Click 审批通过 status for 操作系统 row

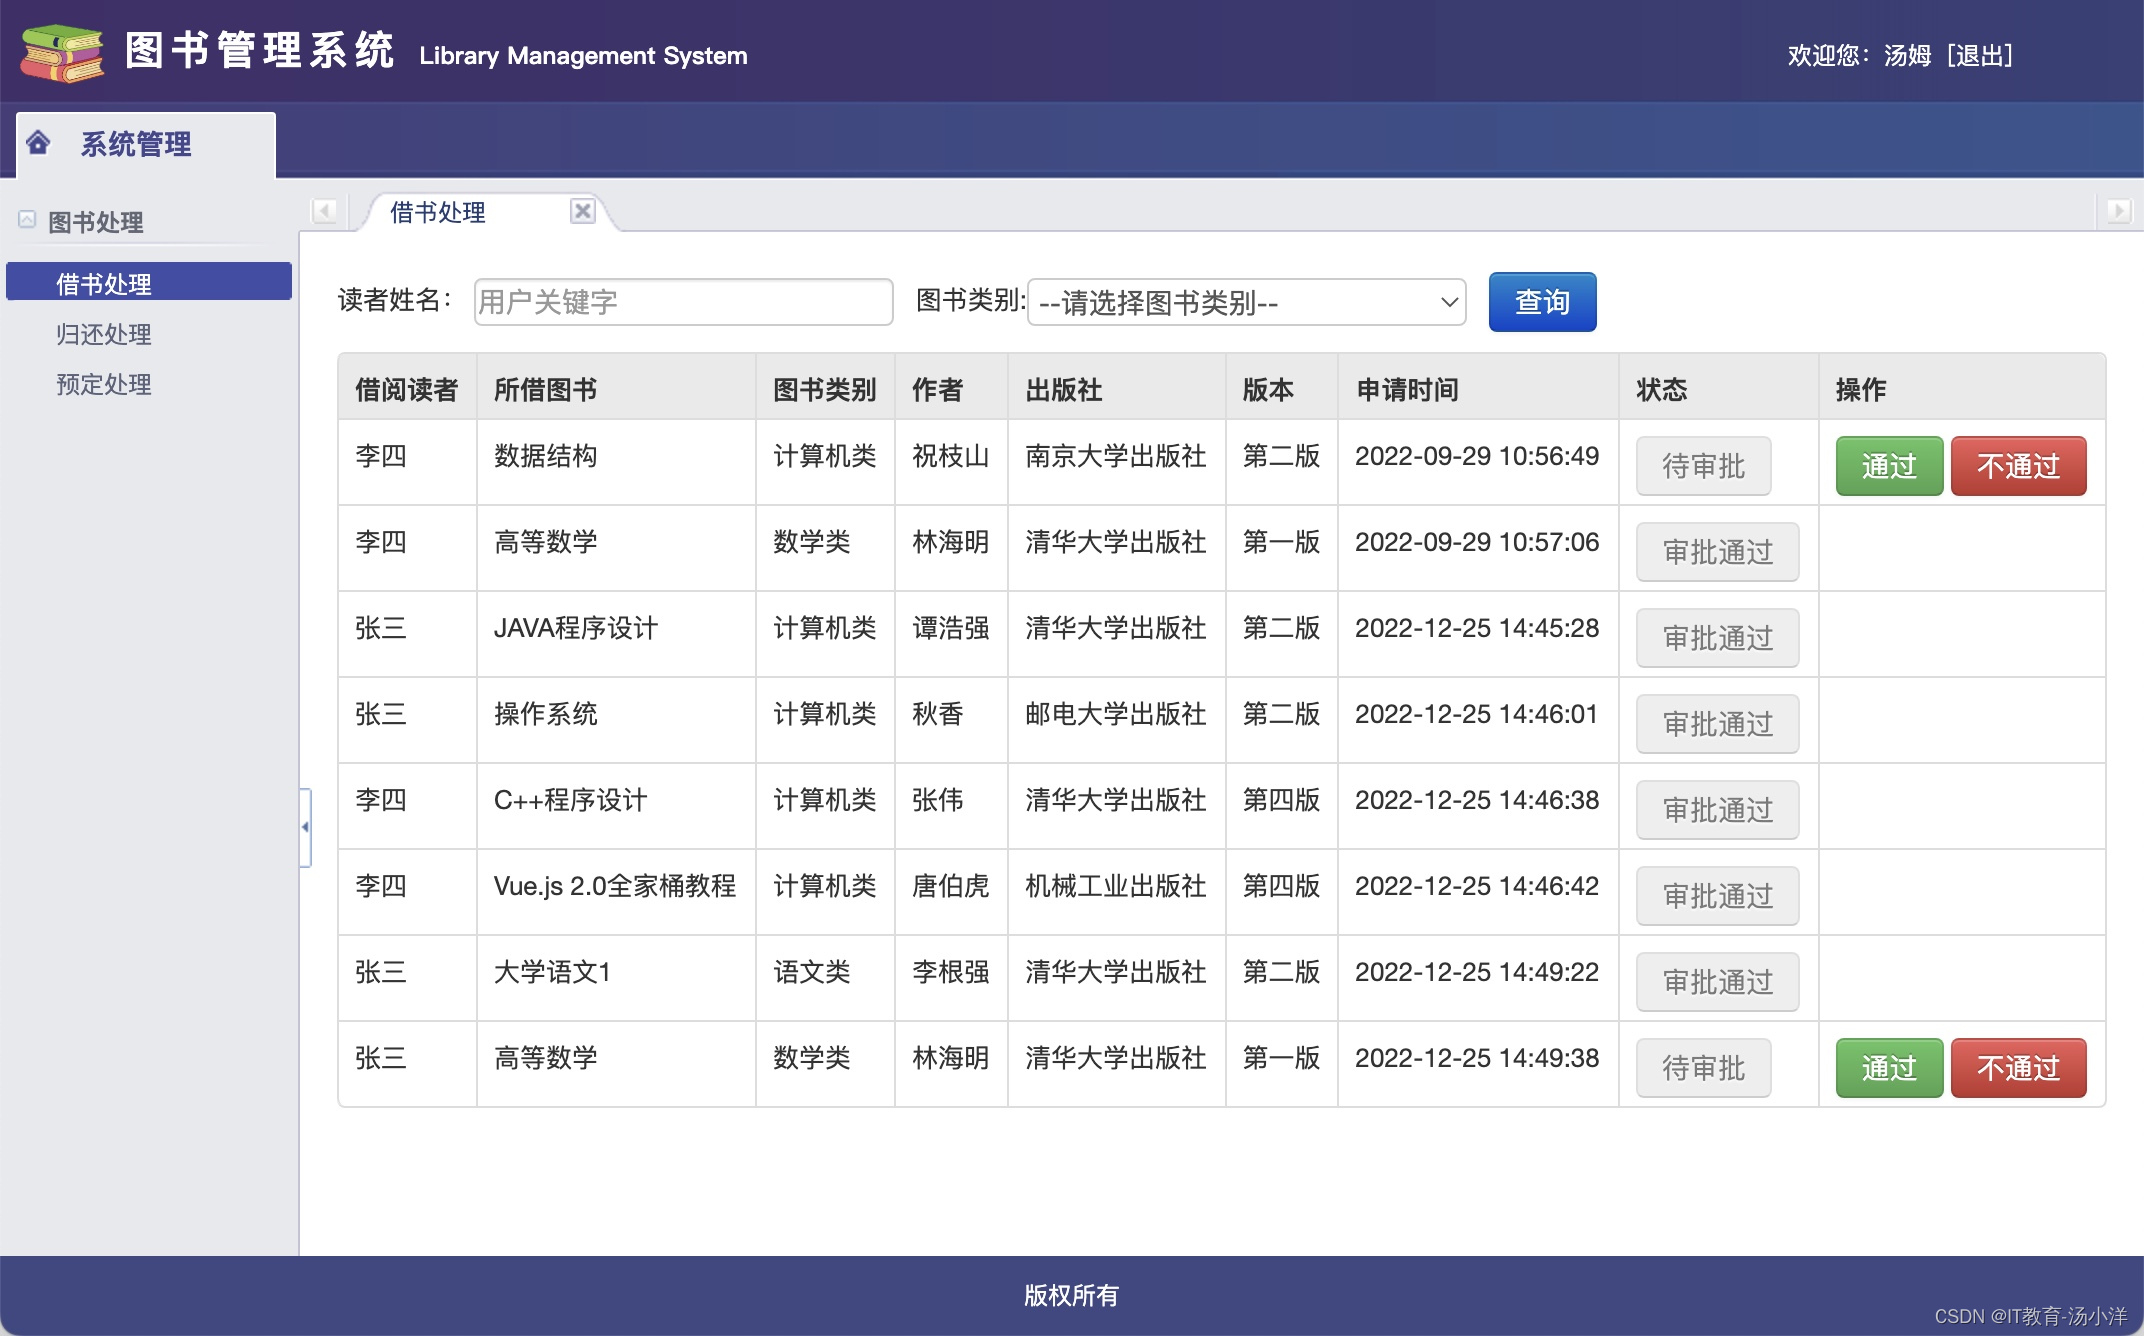pos(1717,724)
